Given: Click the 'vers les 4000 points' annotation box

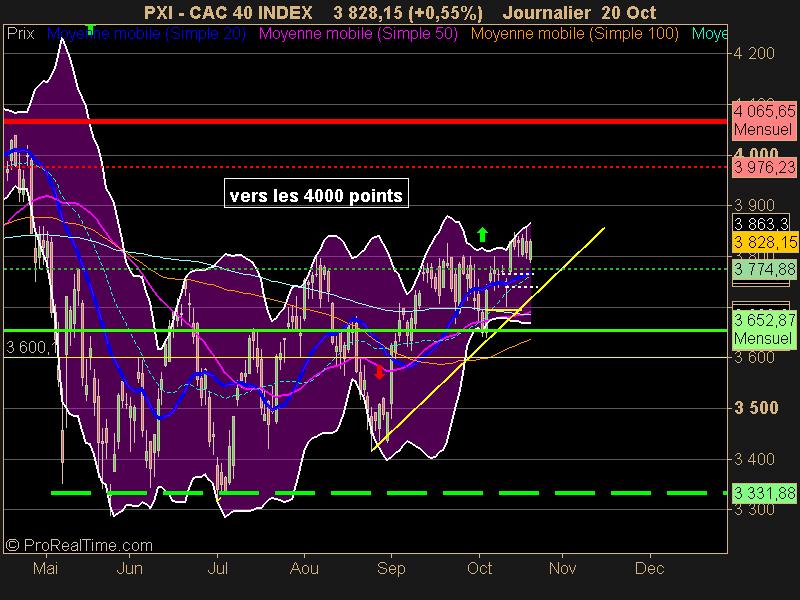Looking at the screenshot, I should click(x=316, y=193).
